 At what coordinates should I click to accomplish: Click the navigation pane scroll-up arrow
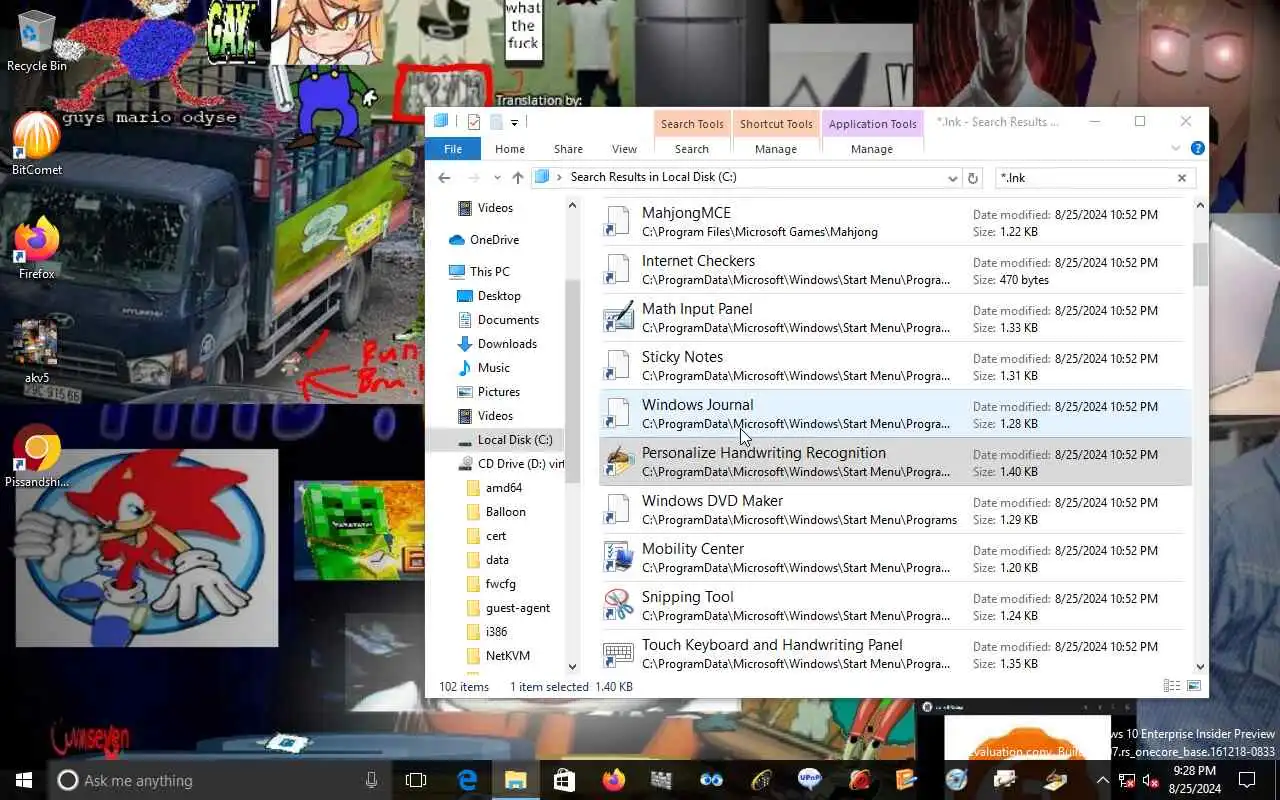[x=572, y=205]
